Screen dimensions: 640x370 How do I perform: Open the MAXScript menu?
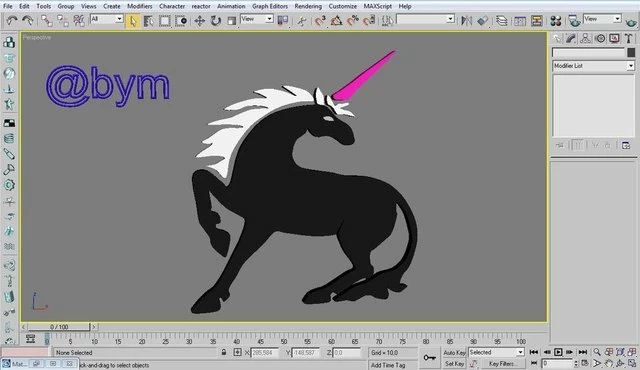tap(378, 6)
